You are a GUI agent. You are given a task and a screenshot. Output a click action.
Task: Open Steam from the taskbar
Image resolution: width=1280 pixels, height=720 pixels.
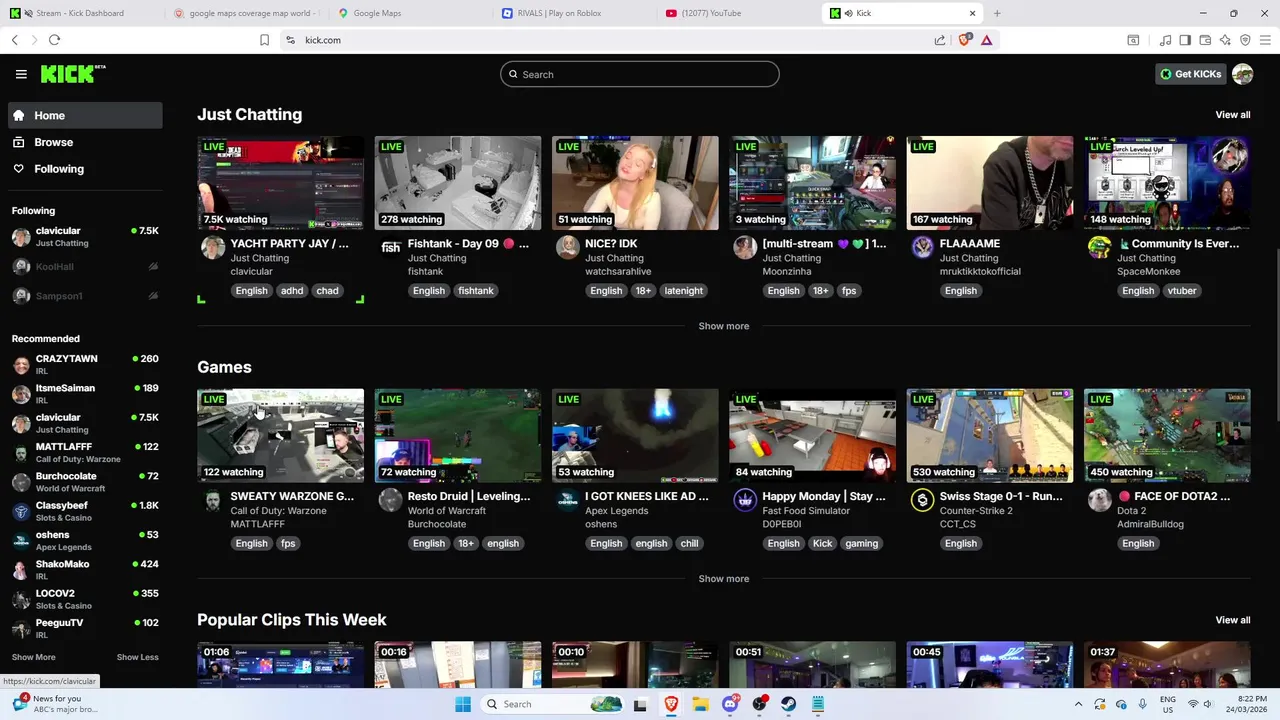pos(789,704)
